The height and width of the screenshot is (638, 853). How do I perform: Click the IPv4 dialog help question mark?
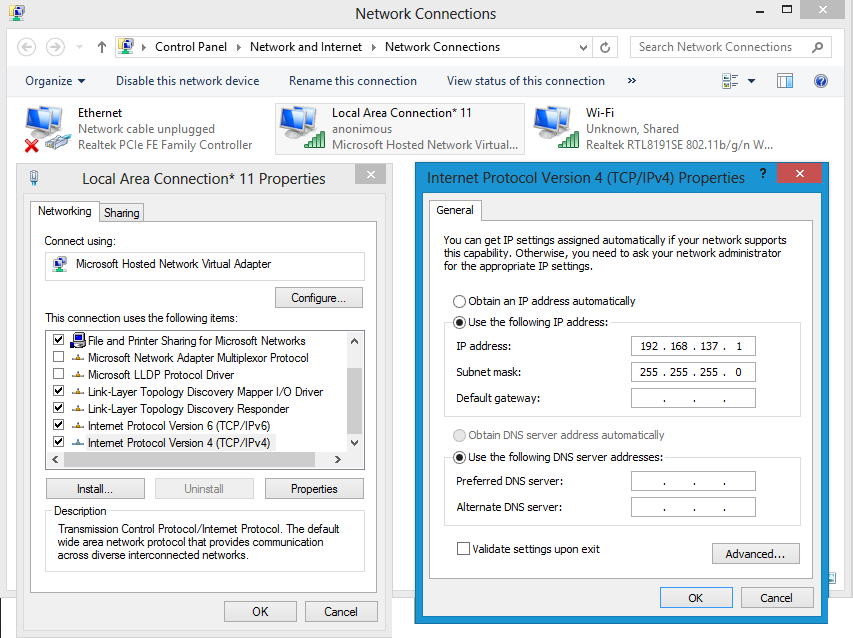763,174
